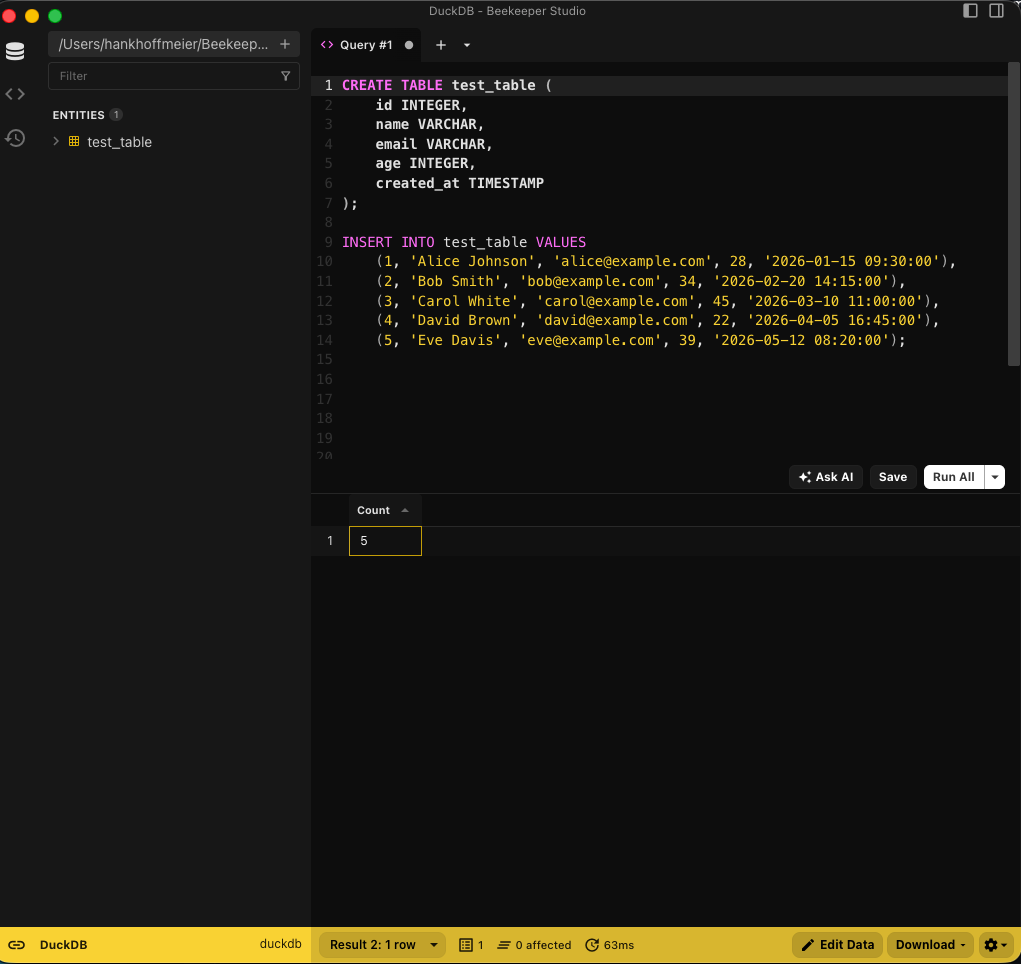Open the query history clock icon

(x=15, y=138)
